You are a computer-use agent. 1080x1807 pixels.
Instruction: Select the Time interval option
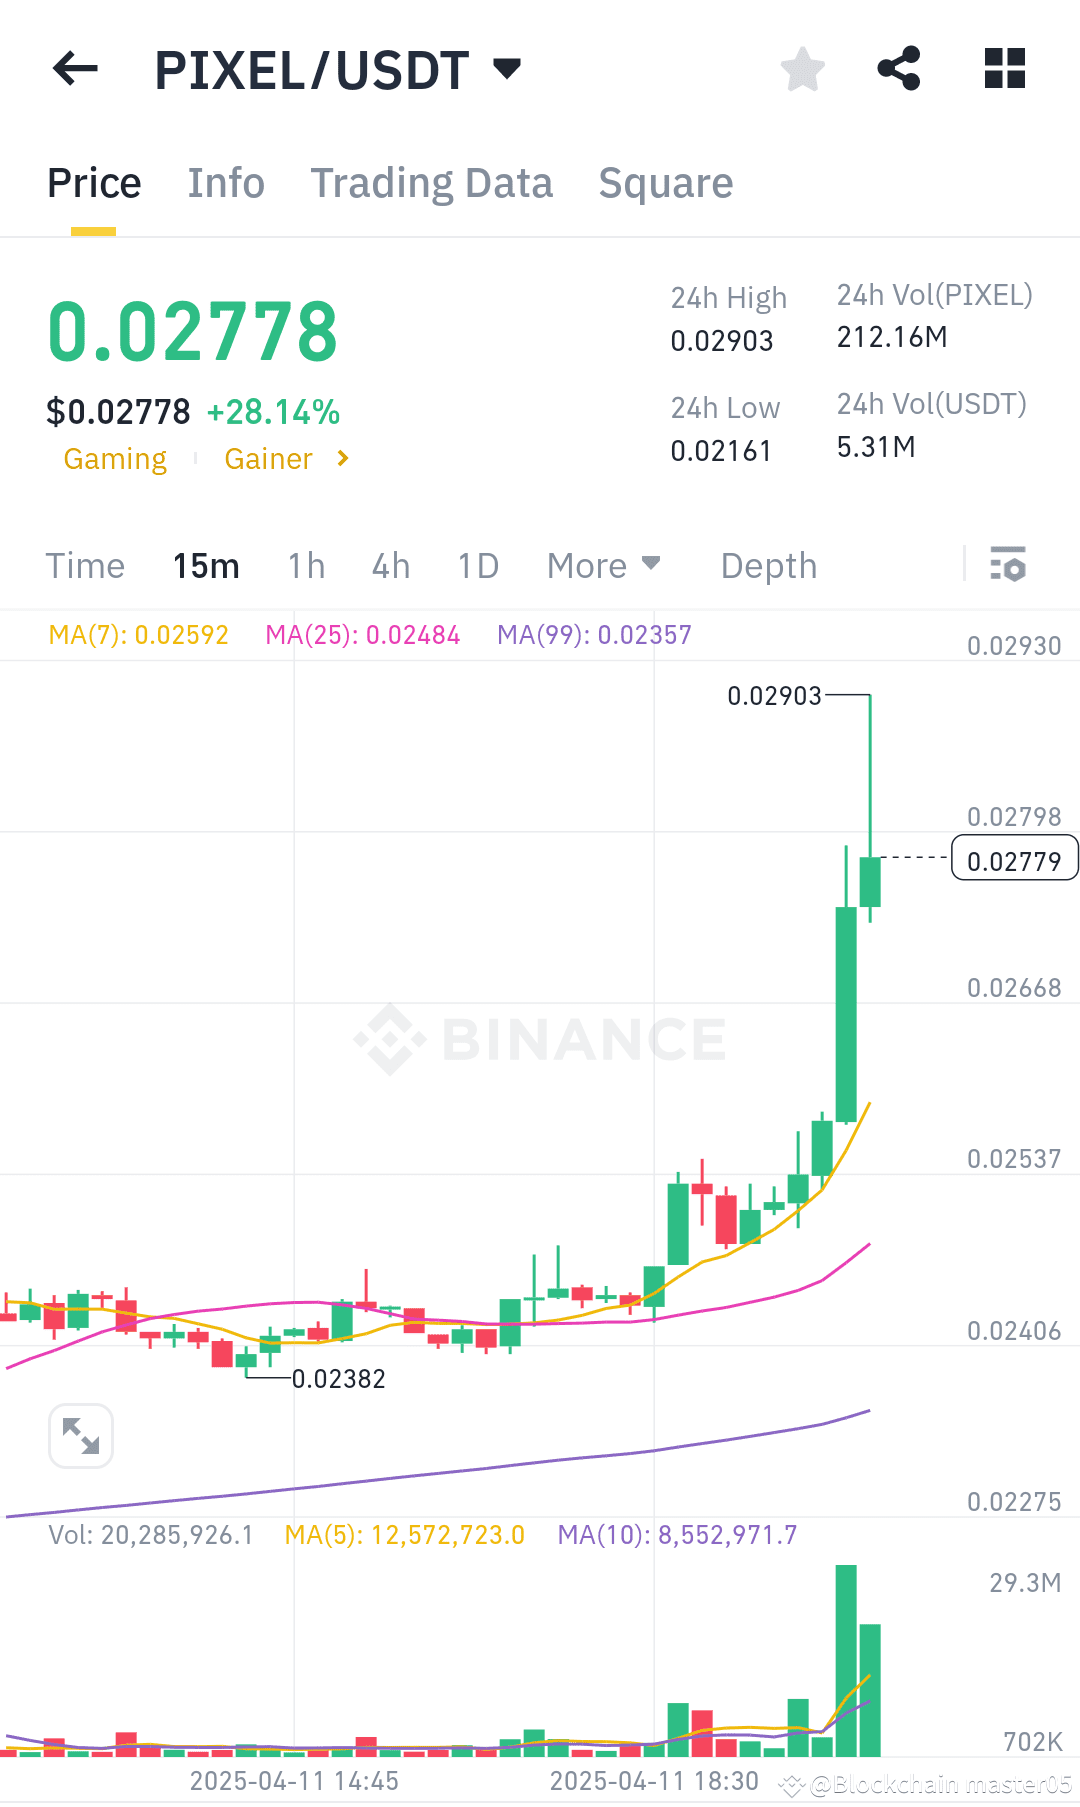point(85,565)
